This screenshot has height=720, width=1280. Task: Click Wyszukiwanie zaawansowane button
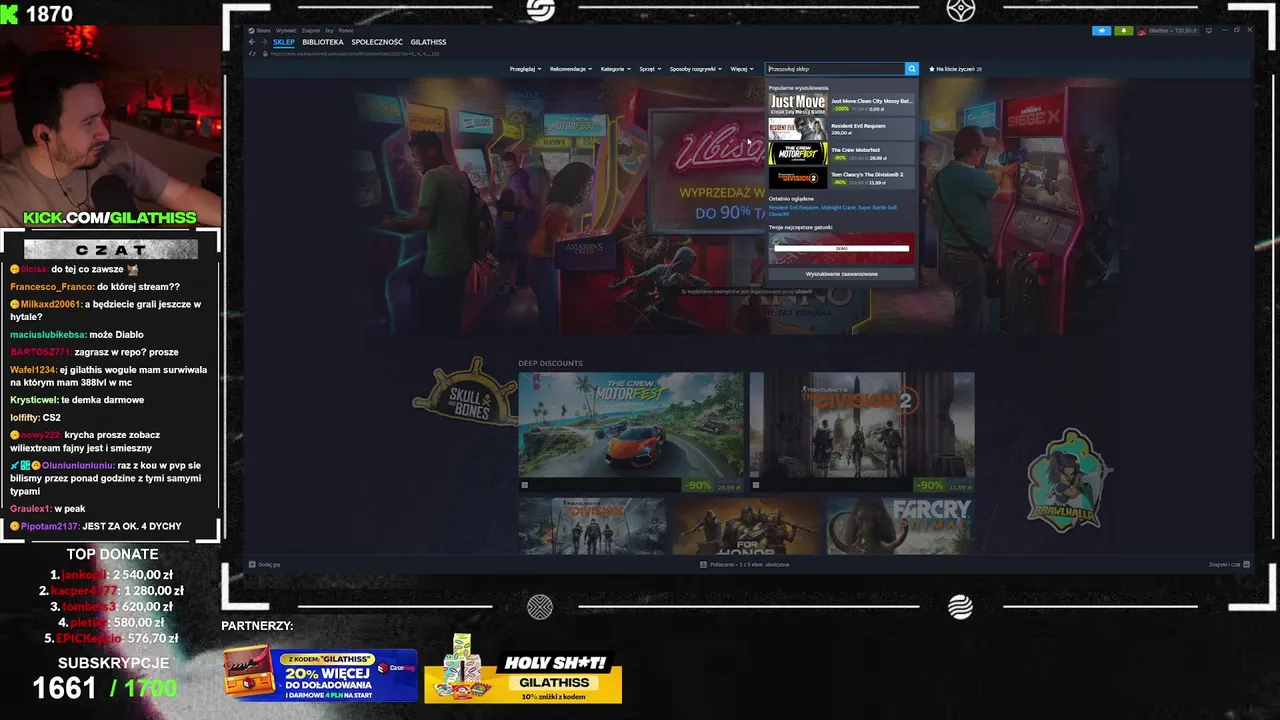[x=842, y=274]
